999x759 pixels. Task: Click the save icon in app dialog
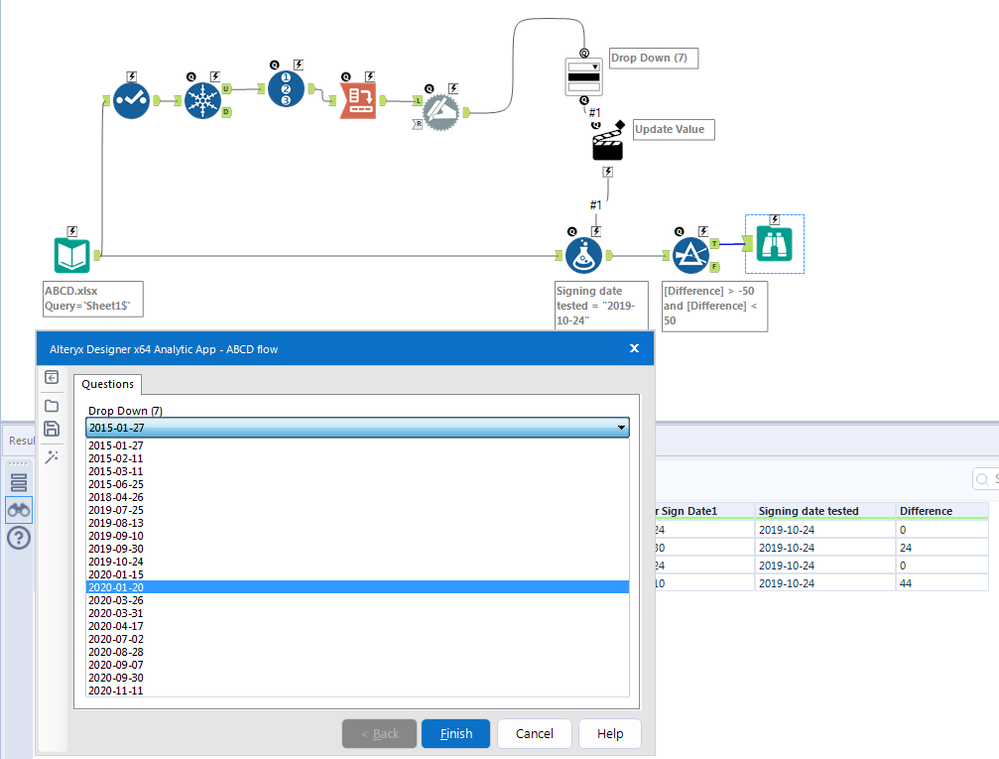(52, 429)
